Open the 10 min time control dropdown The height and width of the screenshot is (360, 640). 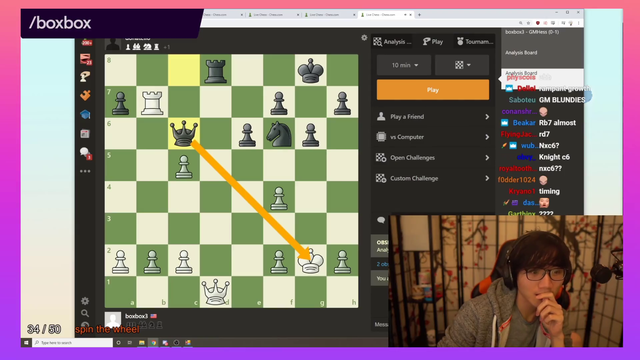tap(404, 65)
